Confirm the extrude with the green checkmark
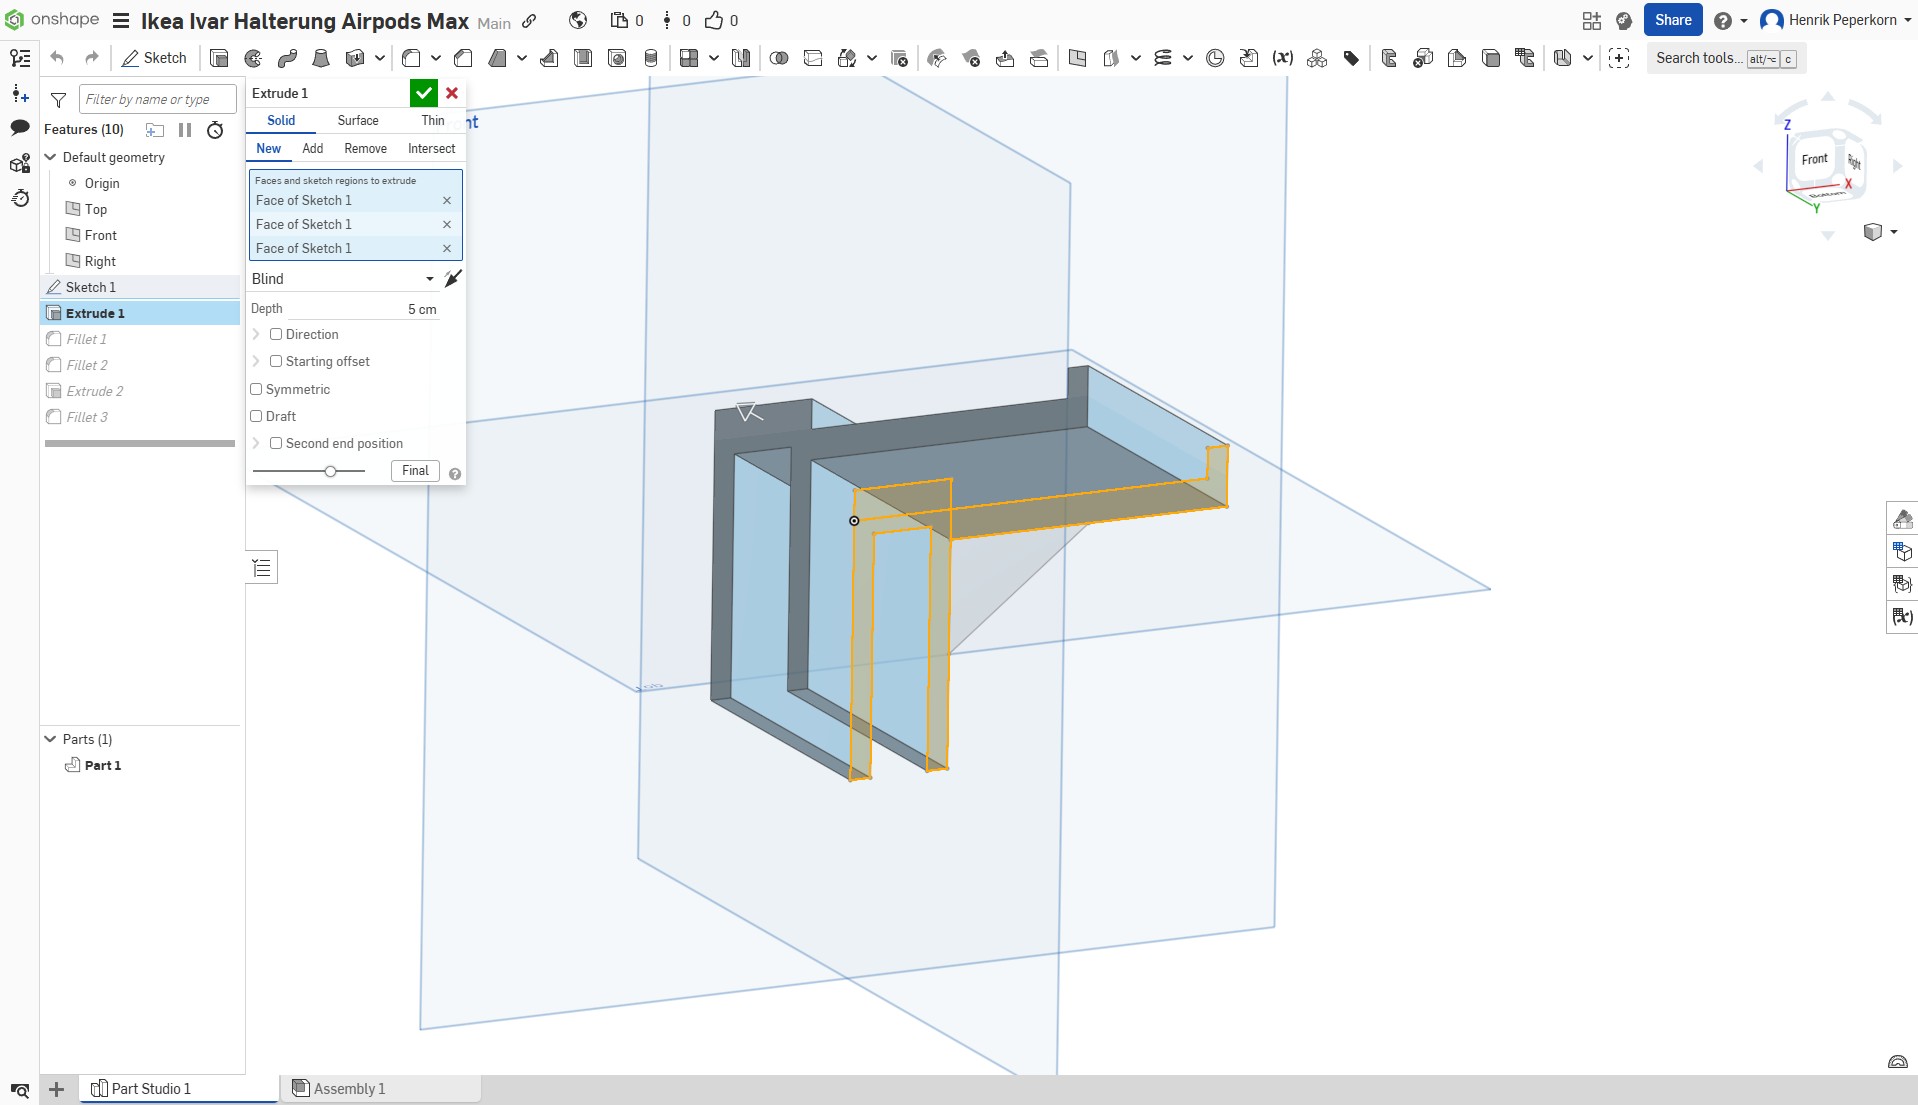Viewport: 1918px width, 1105px height. (423, 93)
